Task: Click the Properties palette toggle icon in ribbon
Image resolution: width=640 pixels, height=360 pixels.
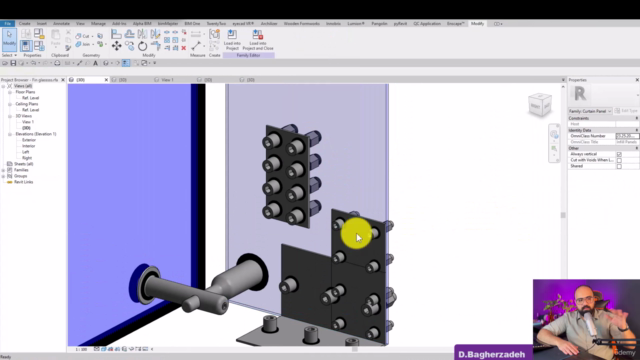Action: tap(26, 46)
